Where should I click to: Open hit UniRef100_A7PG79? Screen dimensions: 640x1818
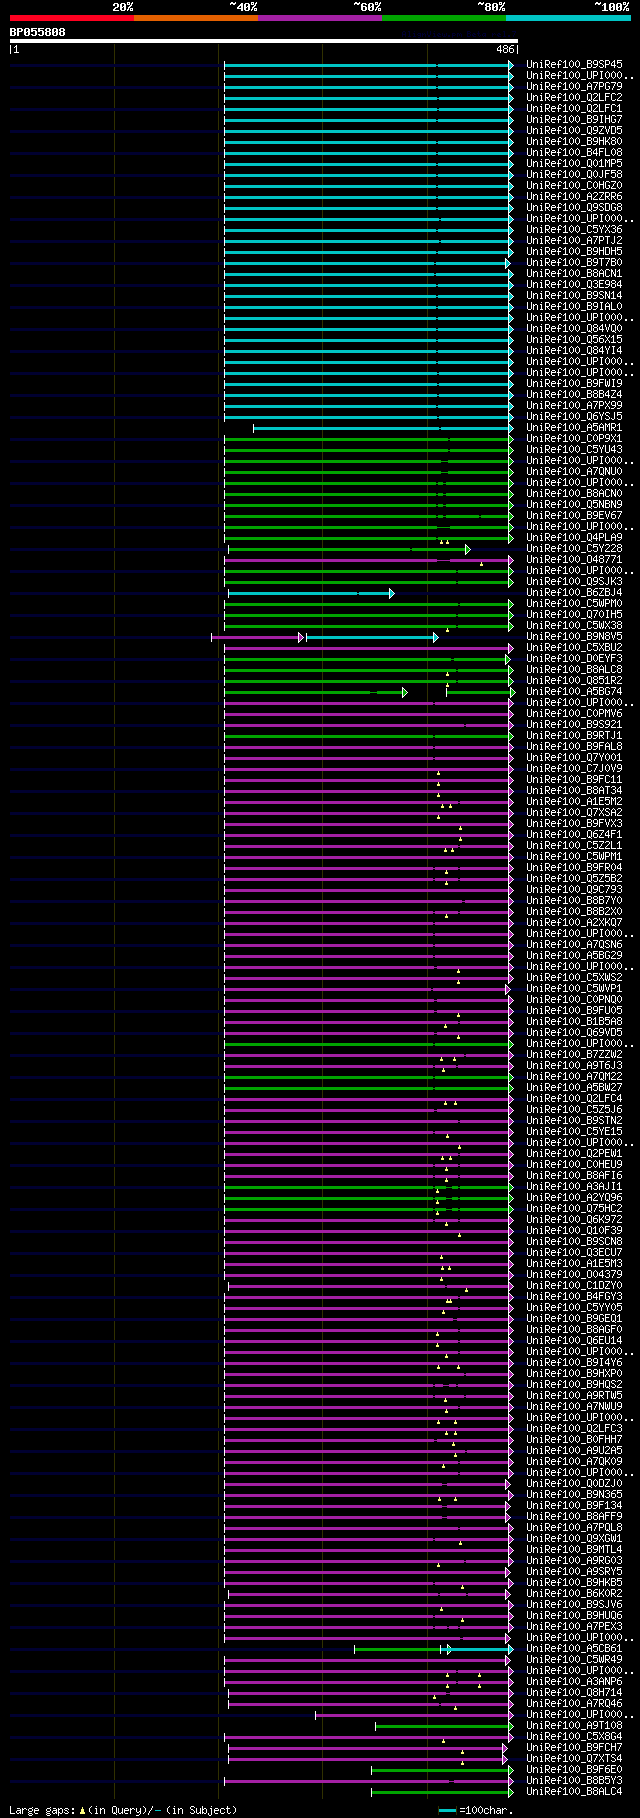tap(574, 86)
